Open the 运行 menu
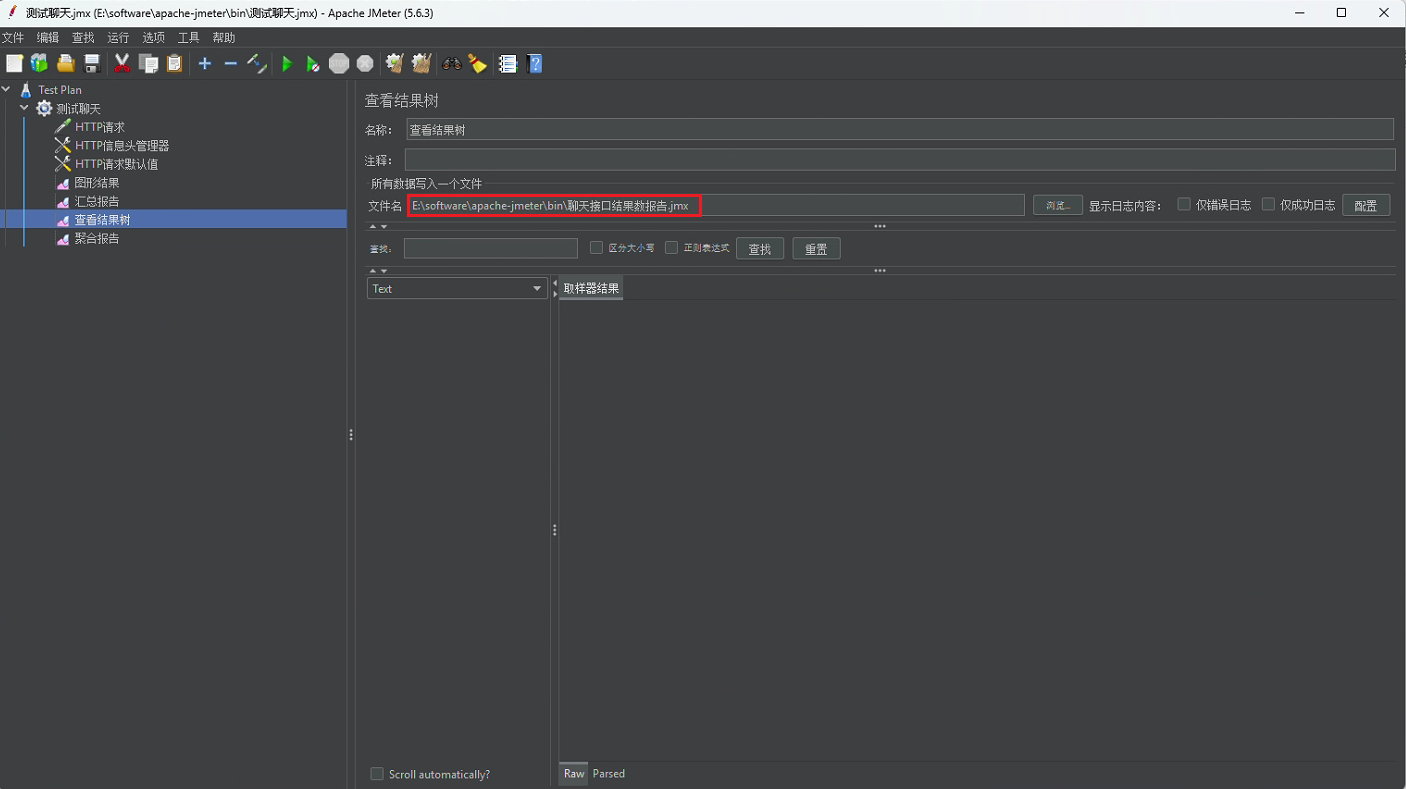 118,38
